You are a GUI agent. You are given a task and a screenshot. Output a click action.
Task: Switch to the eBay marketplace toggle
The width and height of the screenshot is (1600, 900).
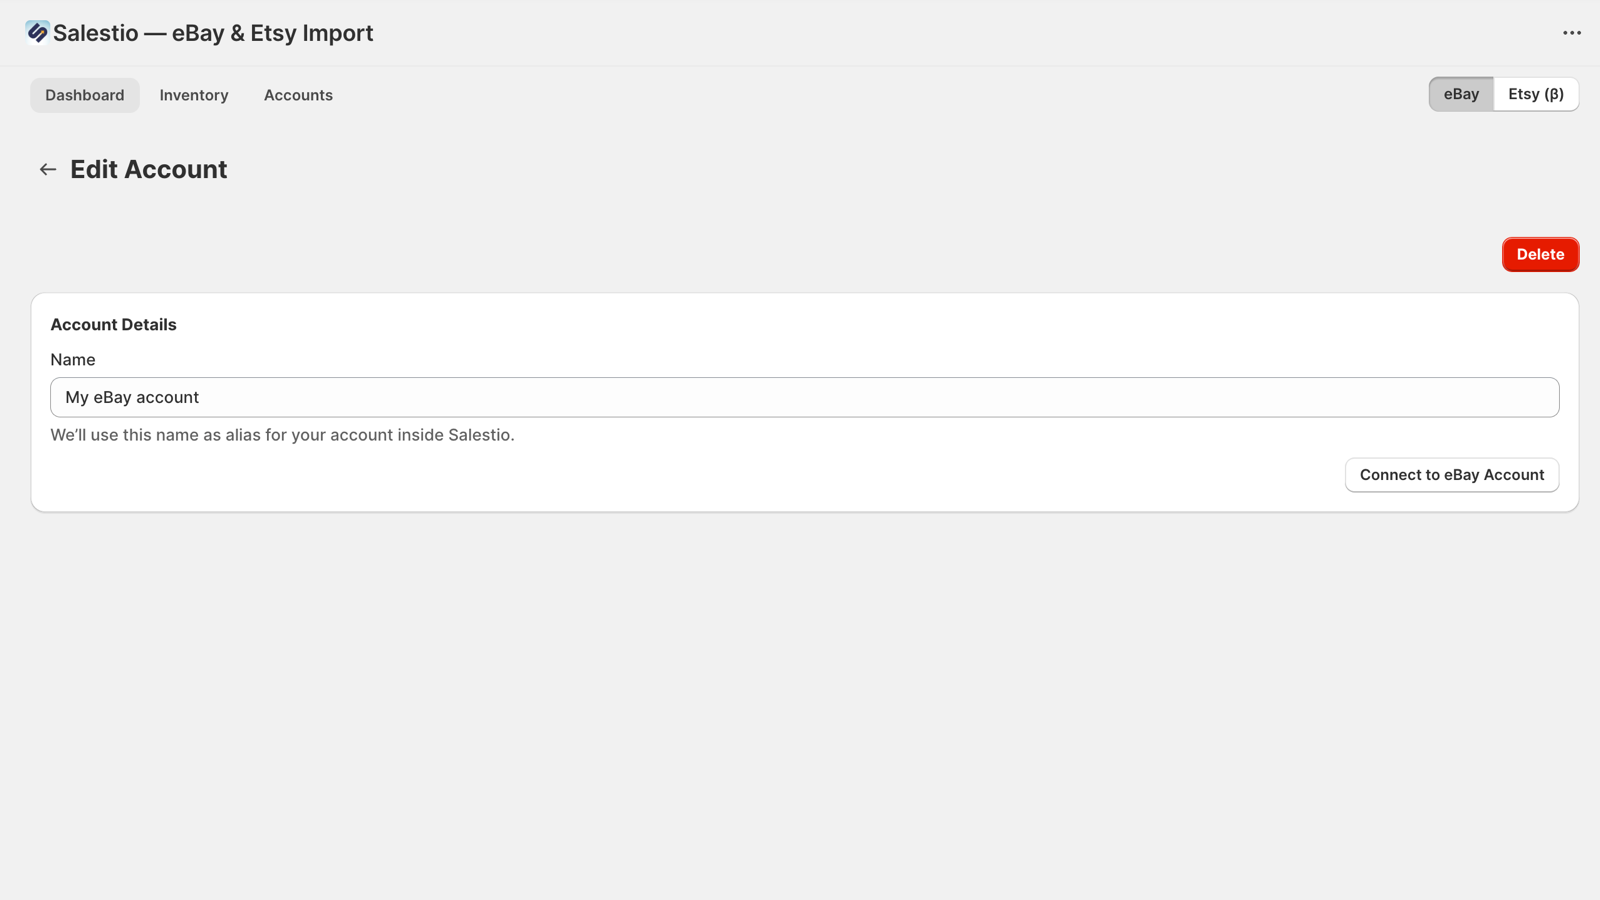click(1461, 94)
